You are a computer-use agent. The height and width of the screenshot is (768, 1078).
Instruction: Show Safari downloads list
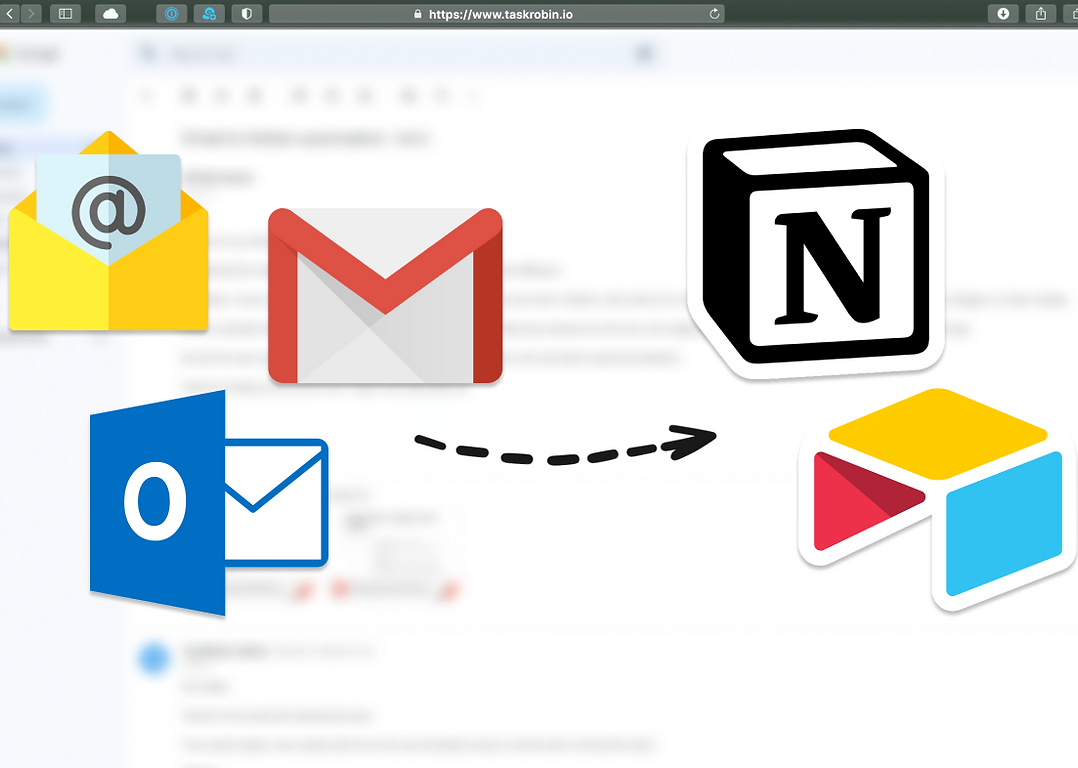coord(1003,14)
